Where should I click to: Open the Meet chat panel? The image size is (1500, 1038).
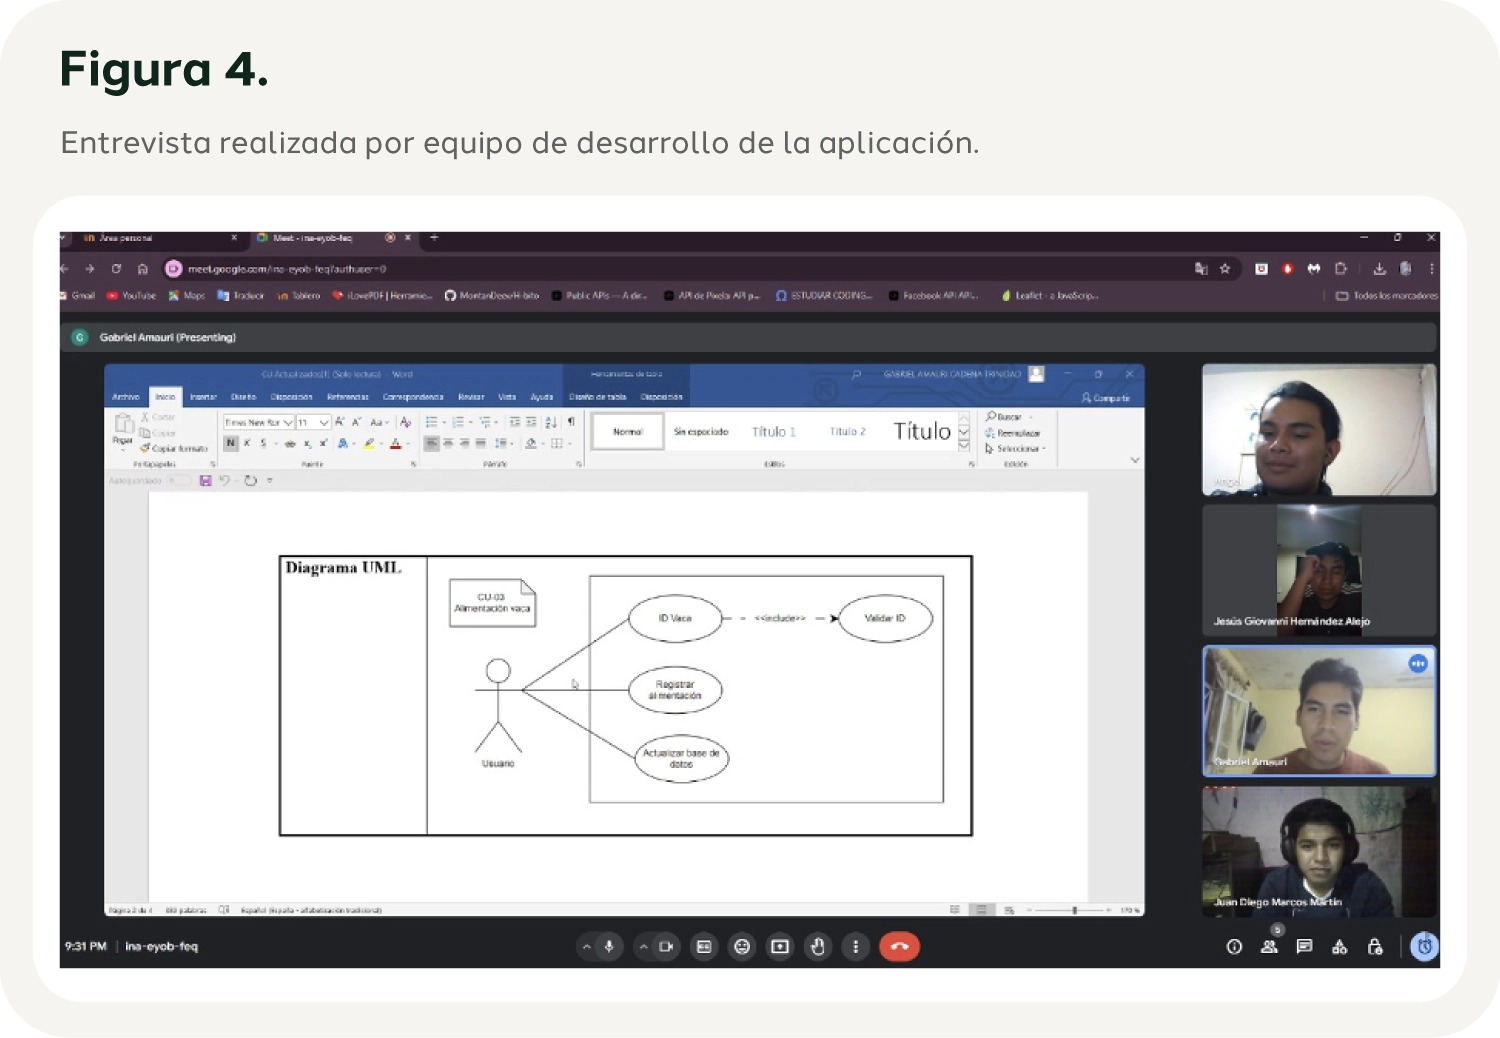1304,946
